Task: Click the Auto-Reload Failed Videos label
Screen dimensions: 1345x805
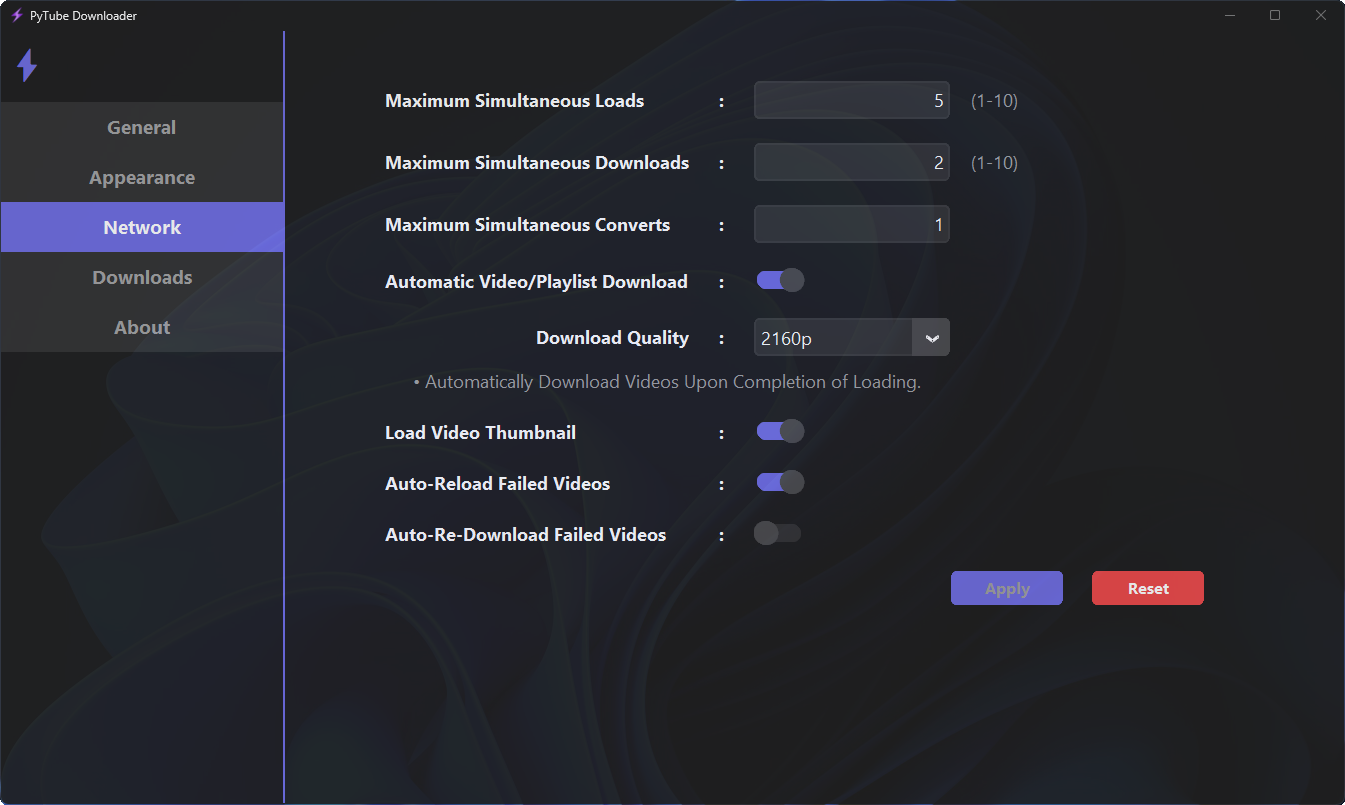Action: click(497, 484)
